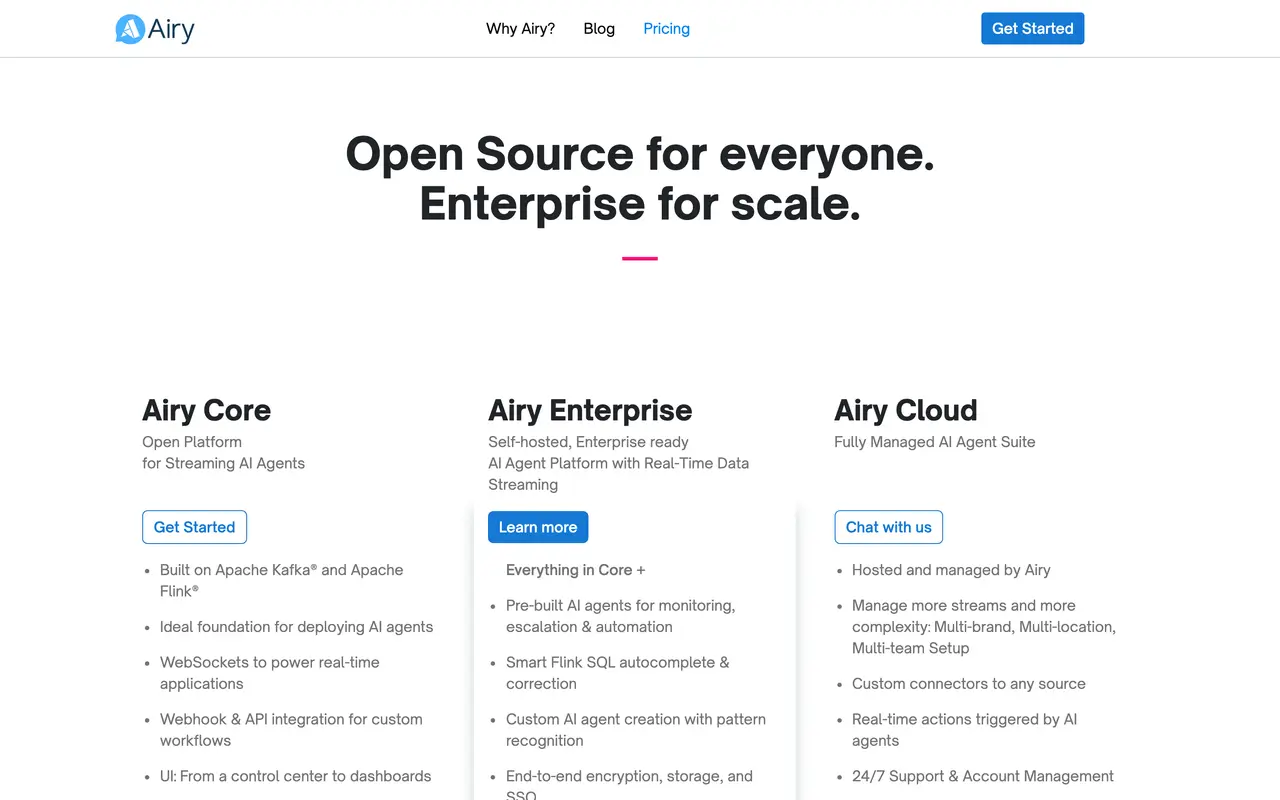Image resolution: width=1280 pixels, height=800 pixels.
Task: Click 'Self-hosted, Enterprise ready' subtitle text
Action: point(588,442)
